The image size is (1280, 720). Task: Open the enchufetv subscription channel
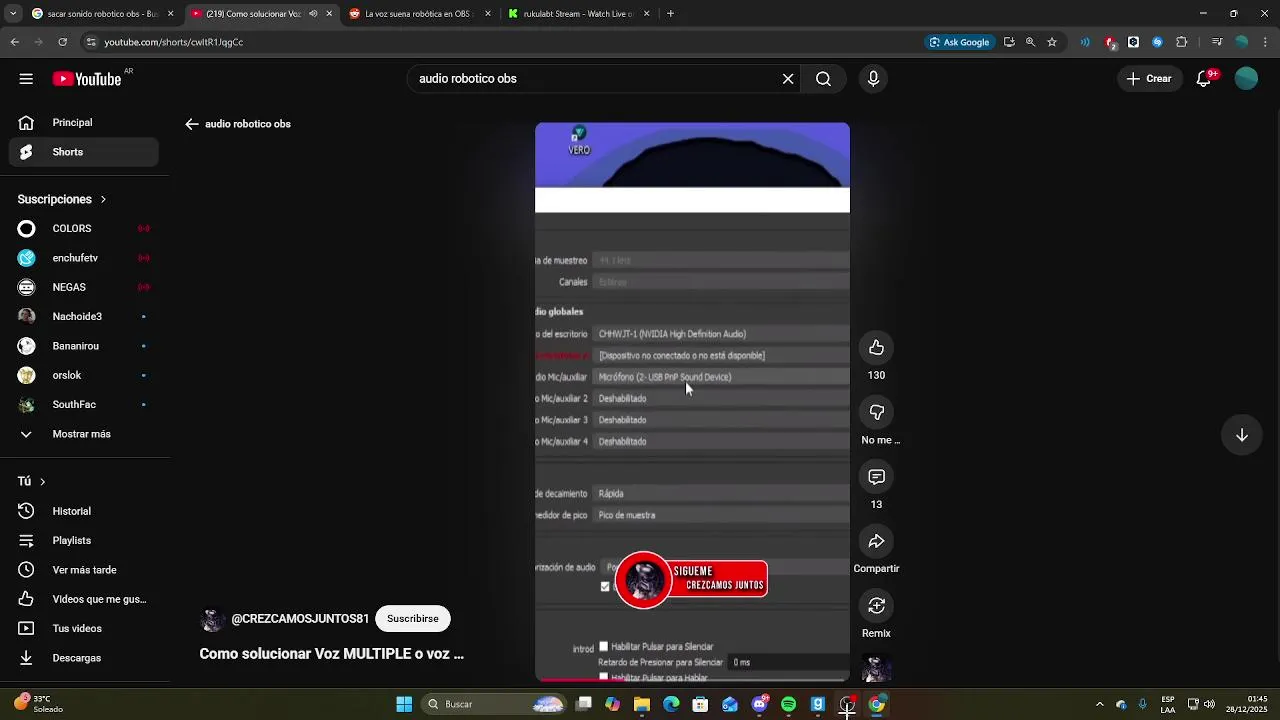84,258
